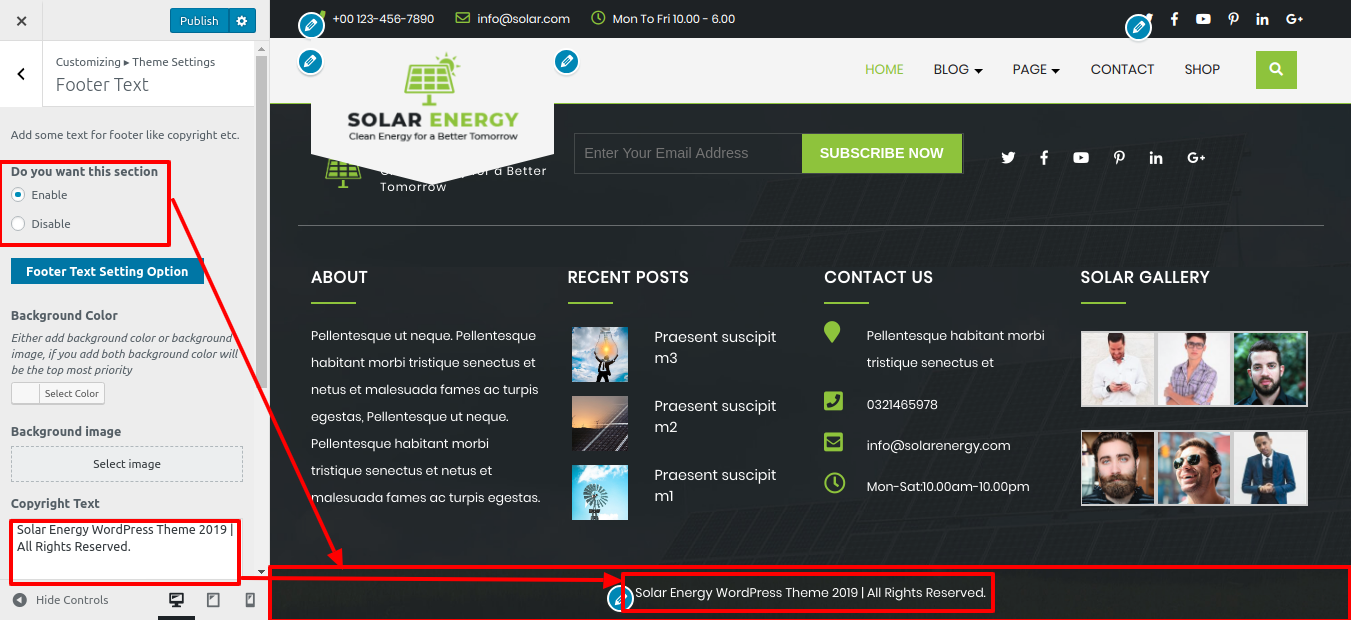The width and height of the screenshot is (1351, 620).
Task: Click the Enter Your Email Address field
Action: [x=688, y=153]
